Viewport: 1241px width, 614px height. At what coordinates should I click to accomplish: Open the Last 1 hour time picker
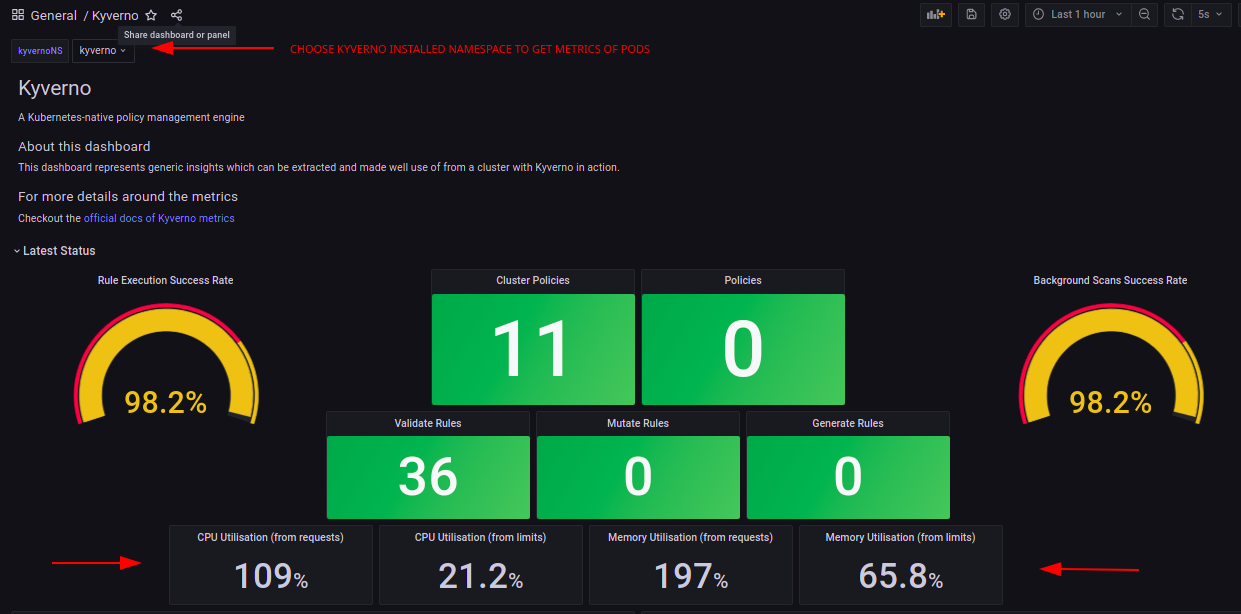point(1078,14)
